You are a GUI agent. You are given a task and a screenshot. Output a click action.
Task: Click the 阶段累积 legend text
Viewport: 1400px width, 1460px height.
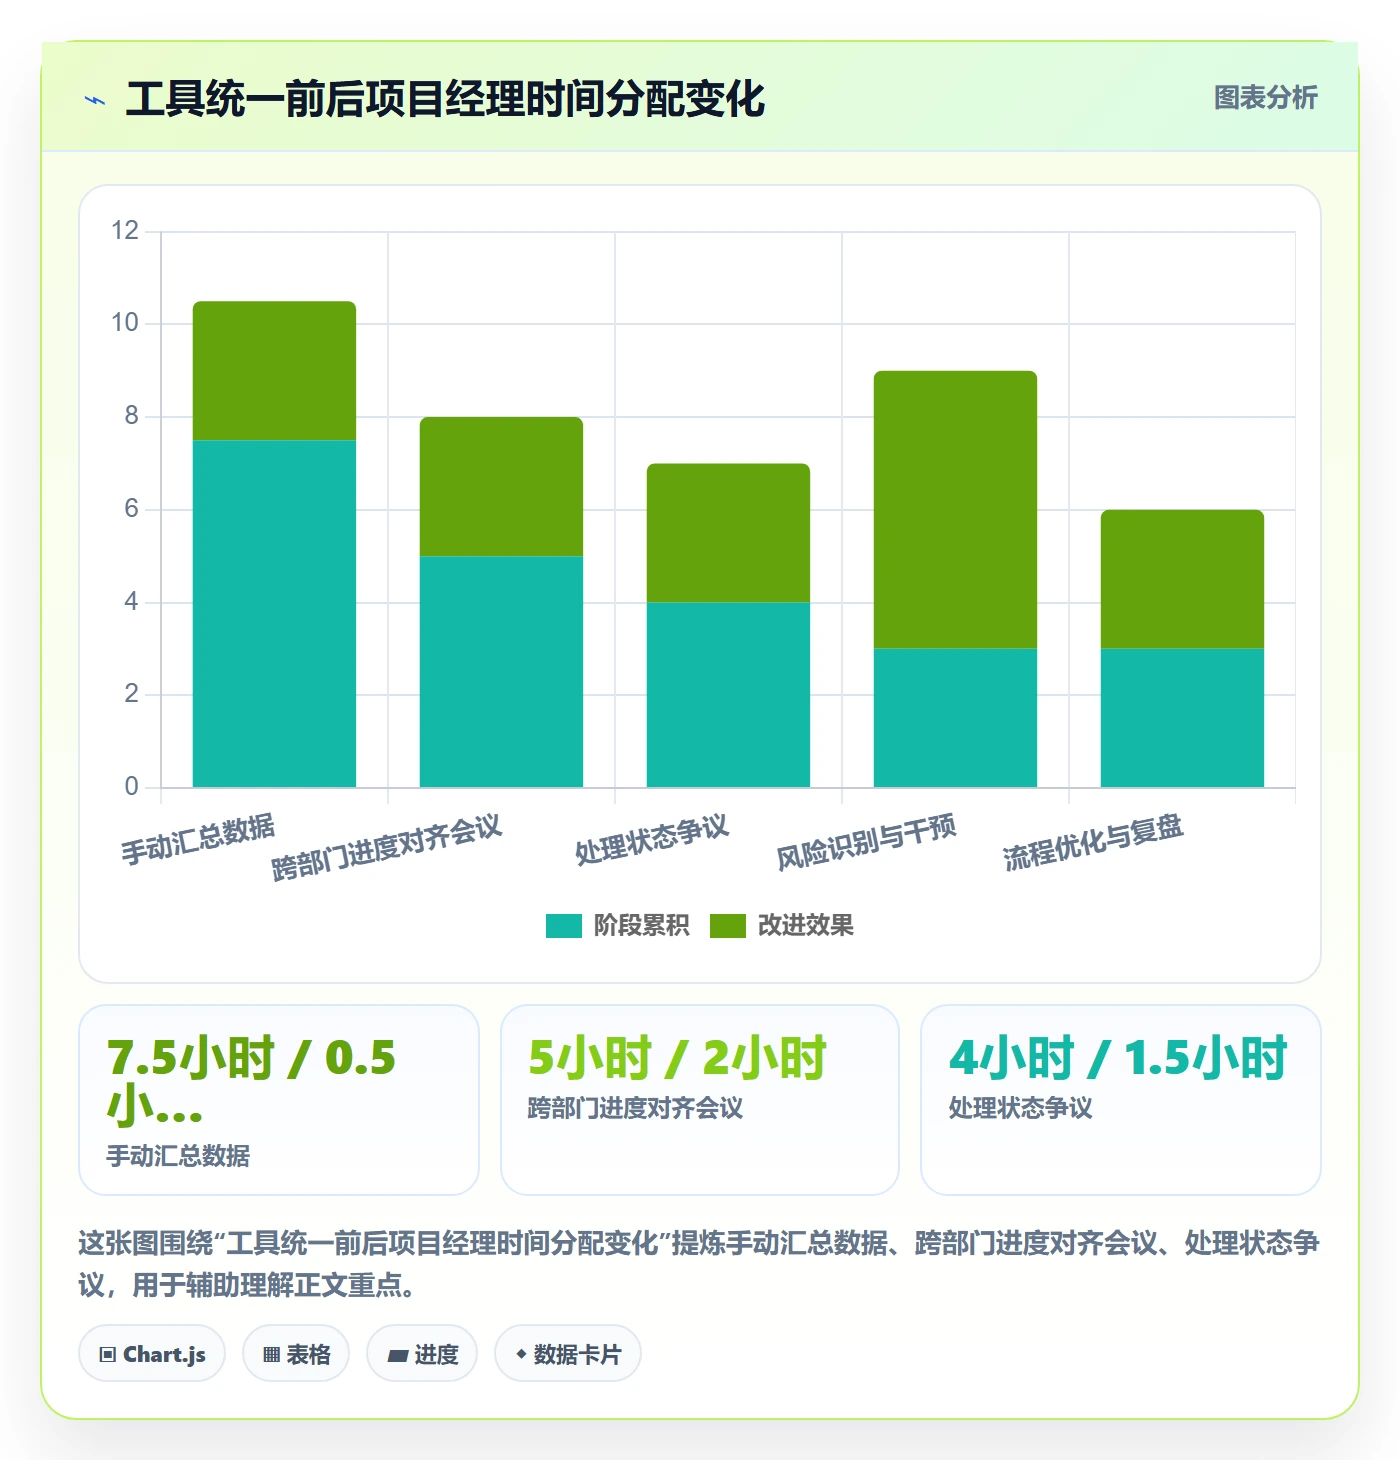(x=641, y=926)
